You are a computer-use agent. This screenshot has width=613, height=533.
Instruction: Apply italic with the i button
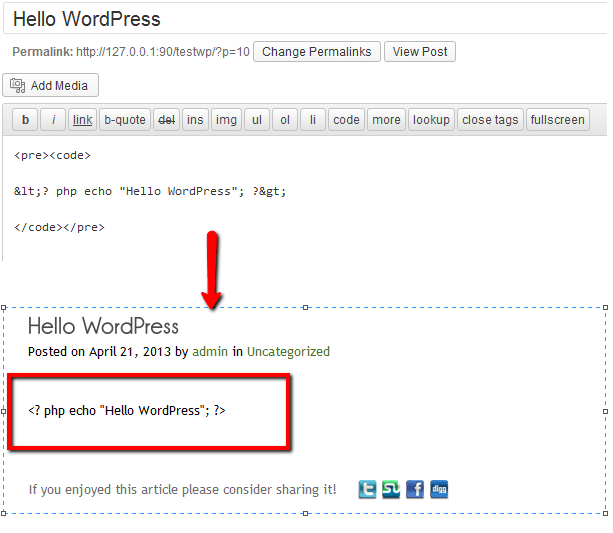point(54,120)
